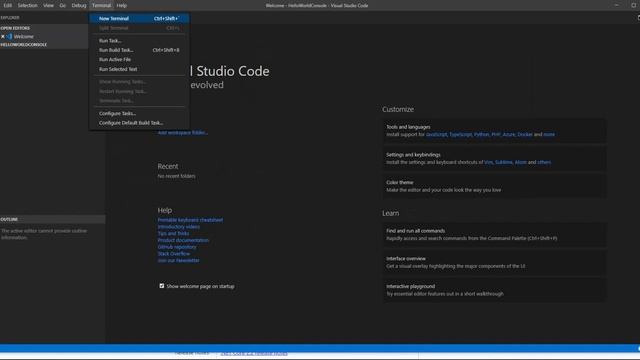Open the Interface overview card

494,262
